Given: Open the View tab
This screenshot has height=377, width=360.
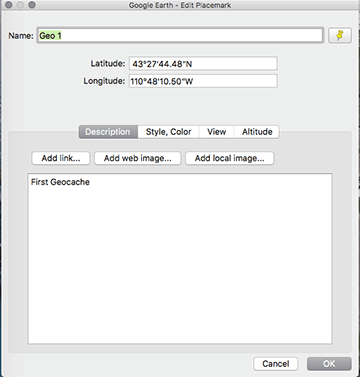Looking at the screenshot, I should point(216,132).
